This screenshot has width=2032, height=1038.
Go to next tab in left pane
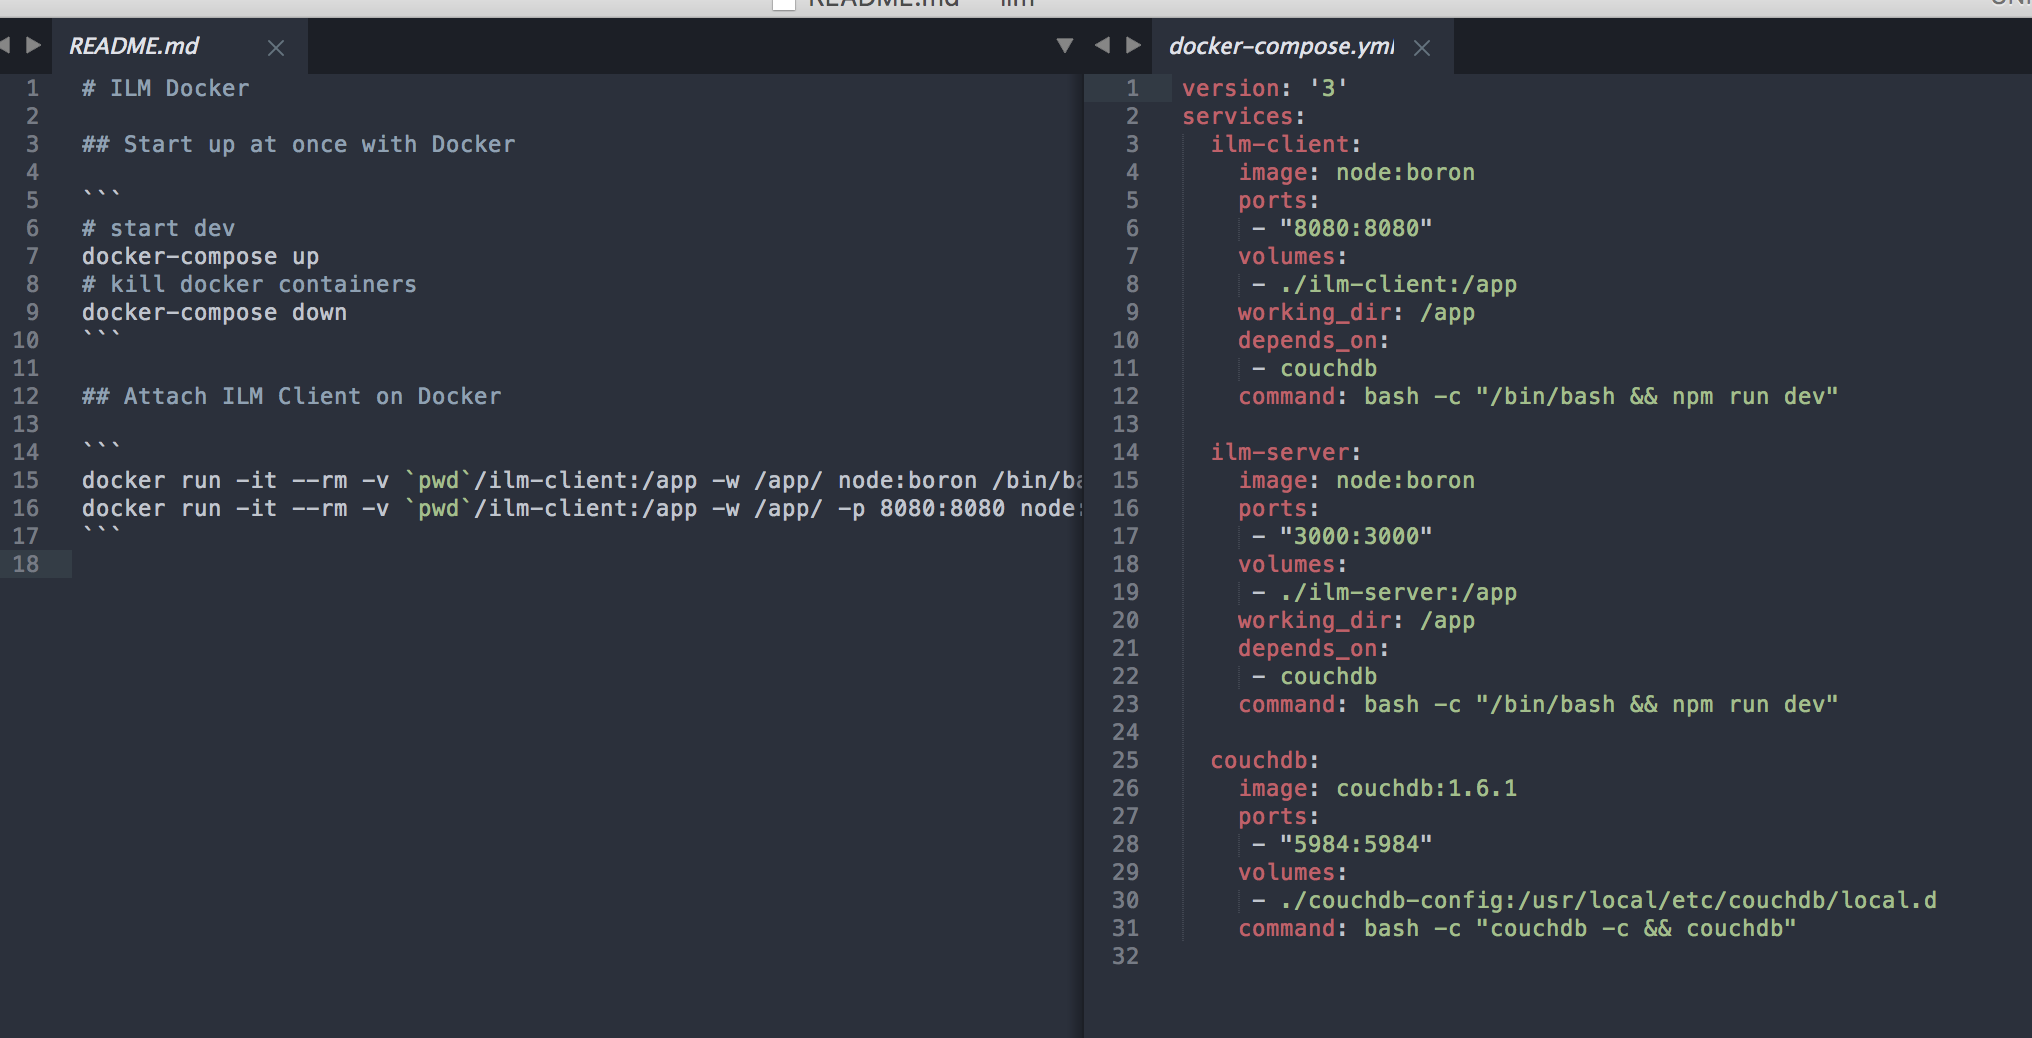click(x=33, y=45)
